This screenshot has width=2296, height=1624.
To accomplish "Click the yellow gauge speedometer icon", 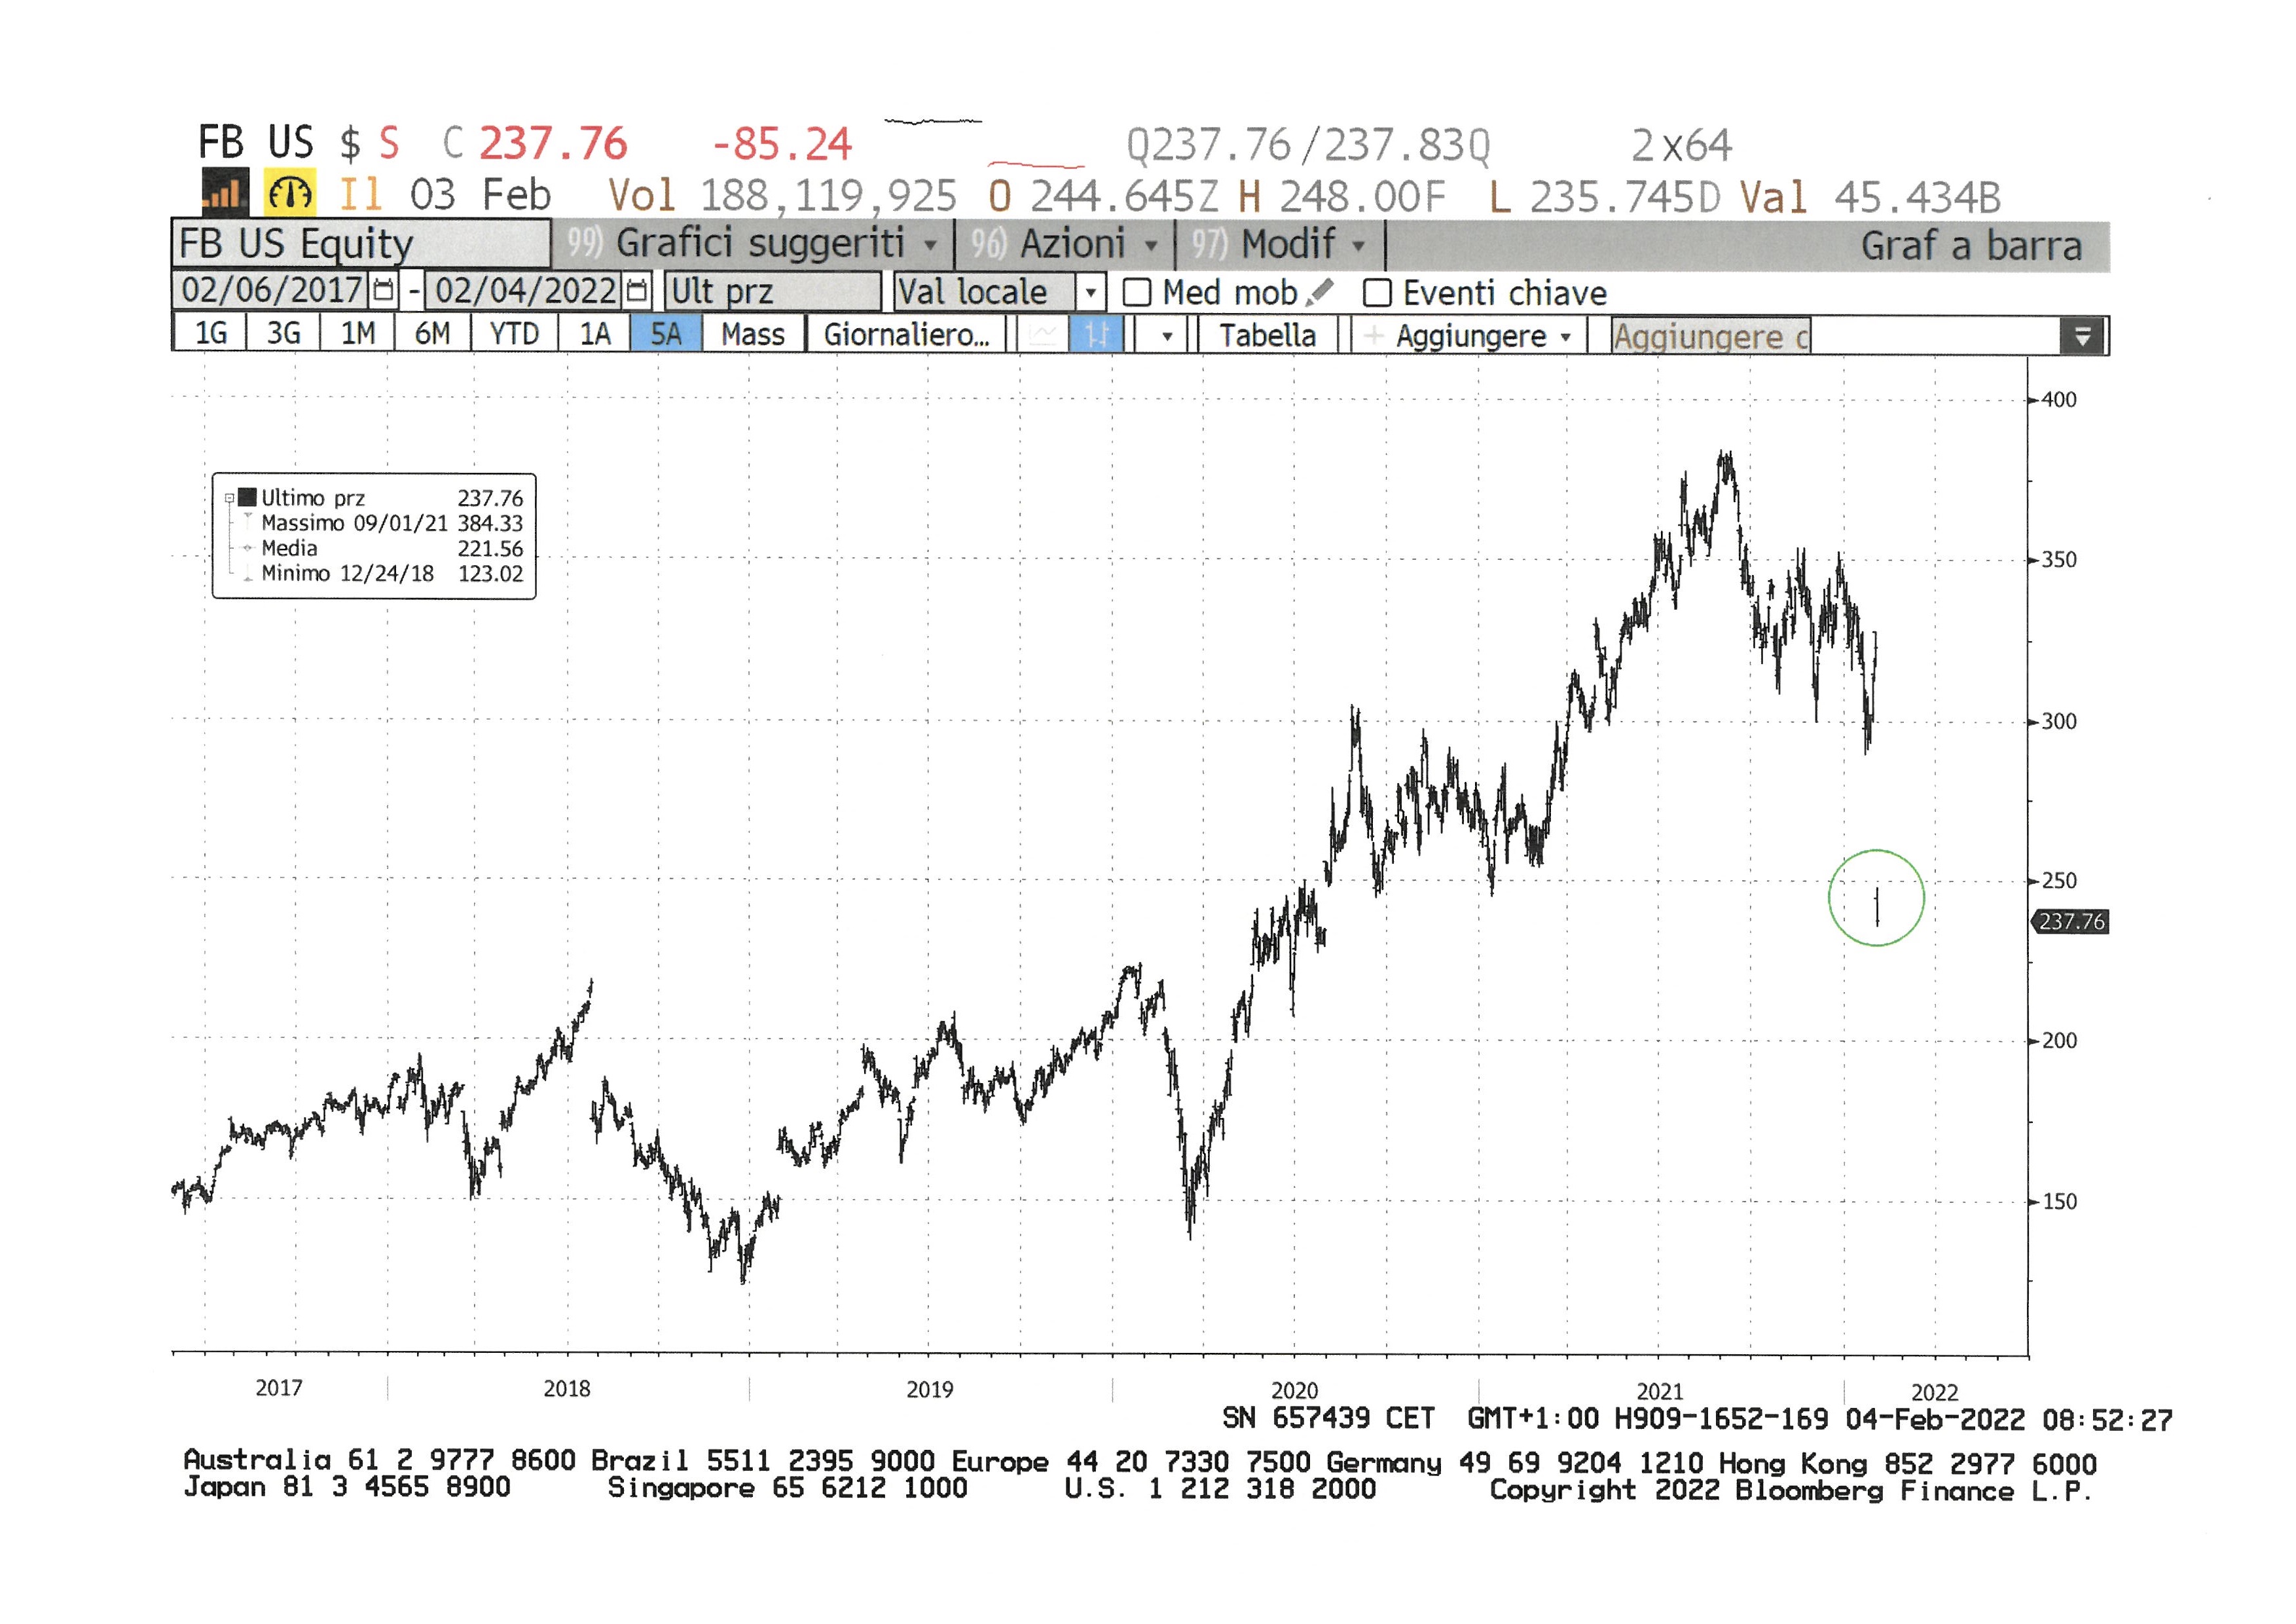I will coord(290,192).
